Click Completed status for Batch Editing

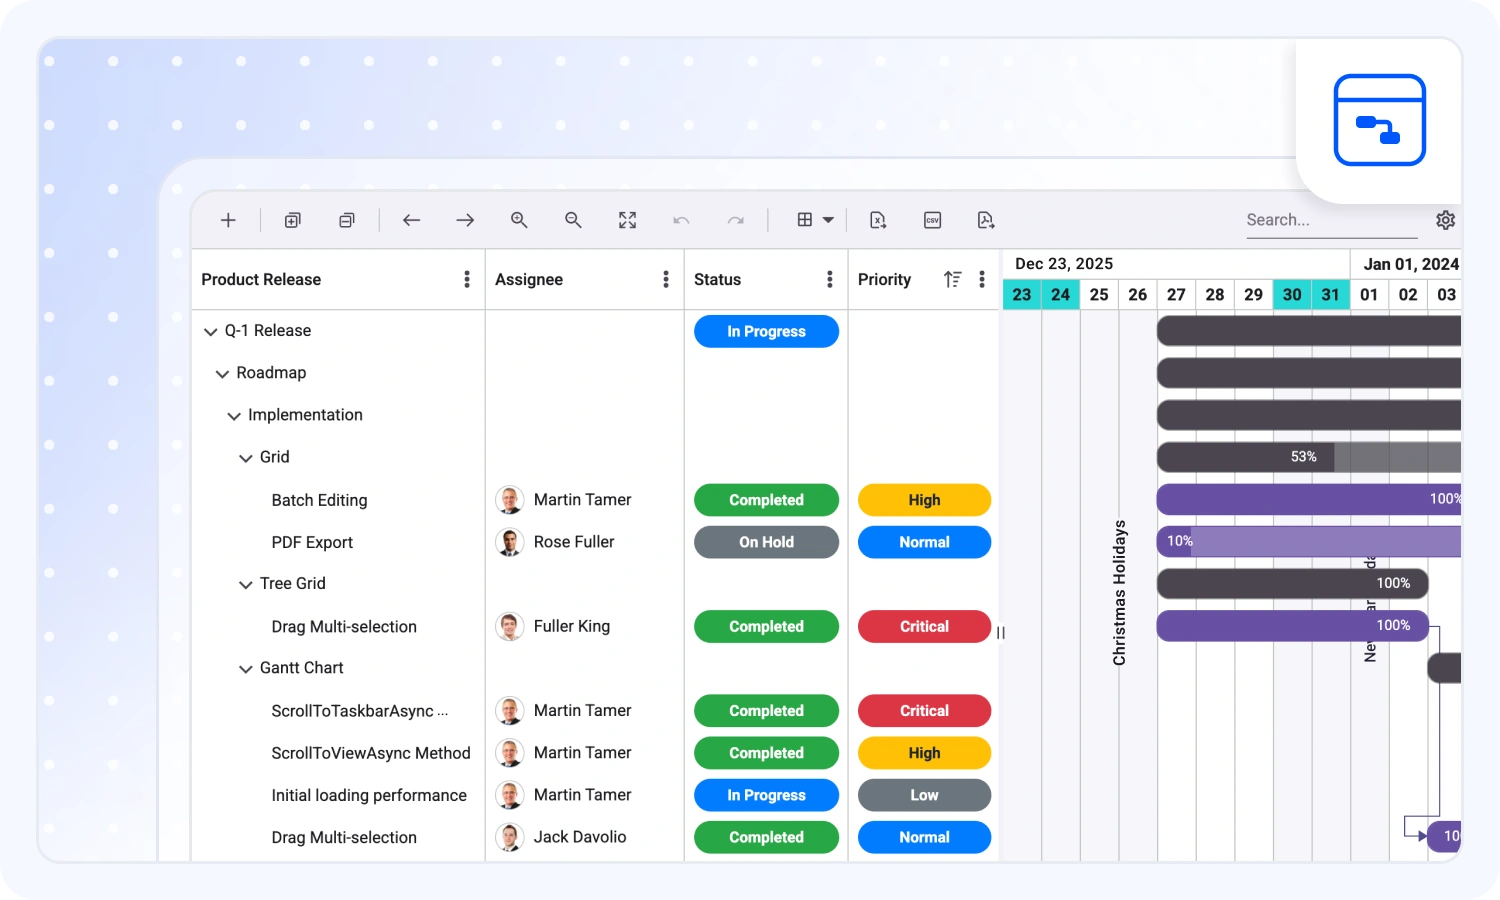(766, 500)
